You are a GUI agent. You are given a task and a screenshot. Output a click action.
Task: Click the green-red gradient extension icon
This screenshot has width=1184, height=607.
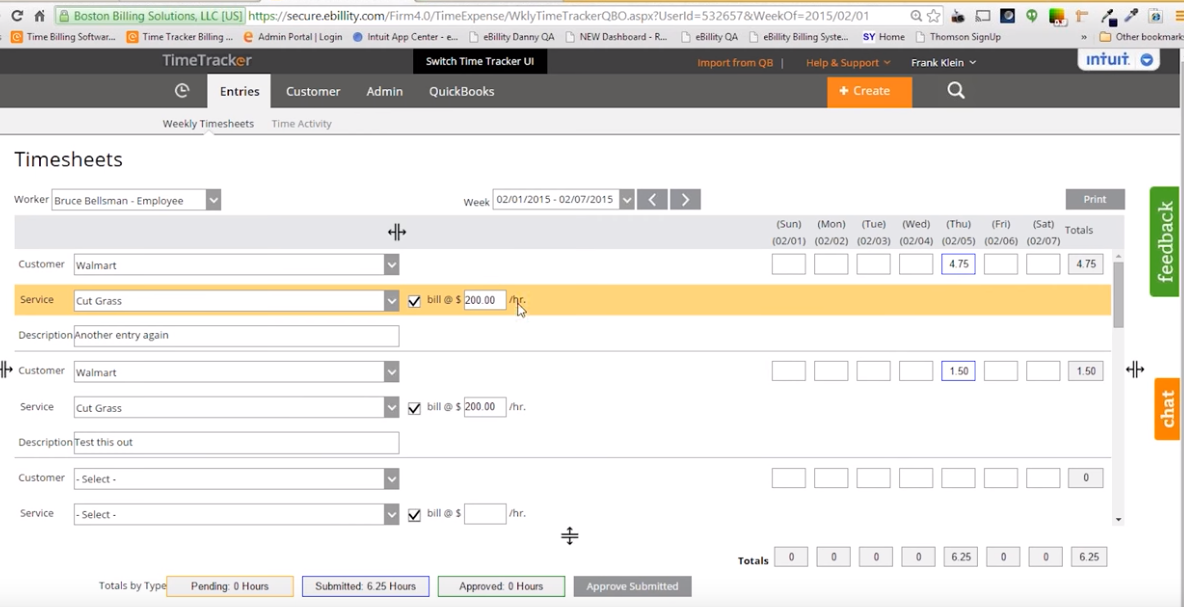(1056, 16)
